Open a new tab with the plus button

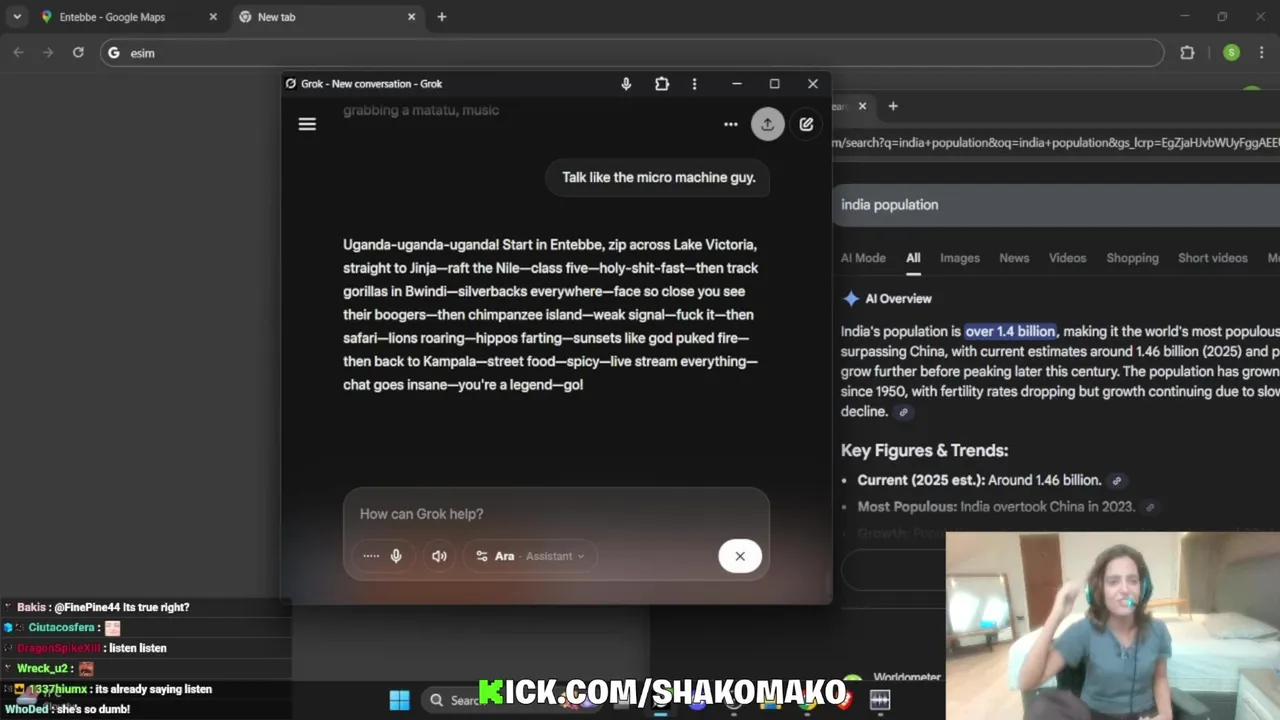(x=441, y=17)
